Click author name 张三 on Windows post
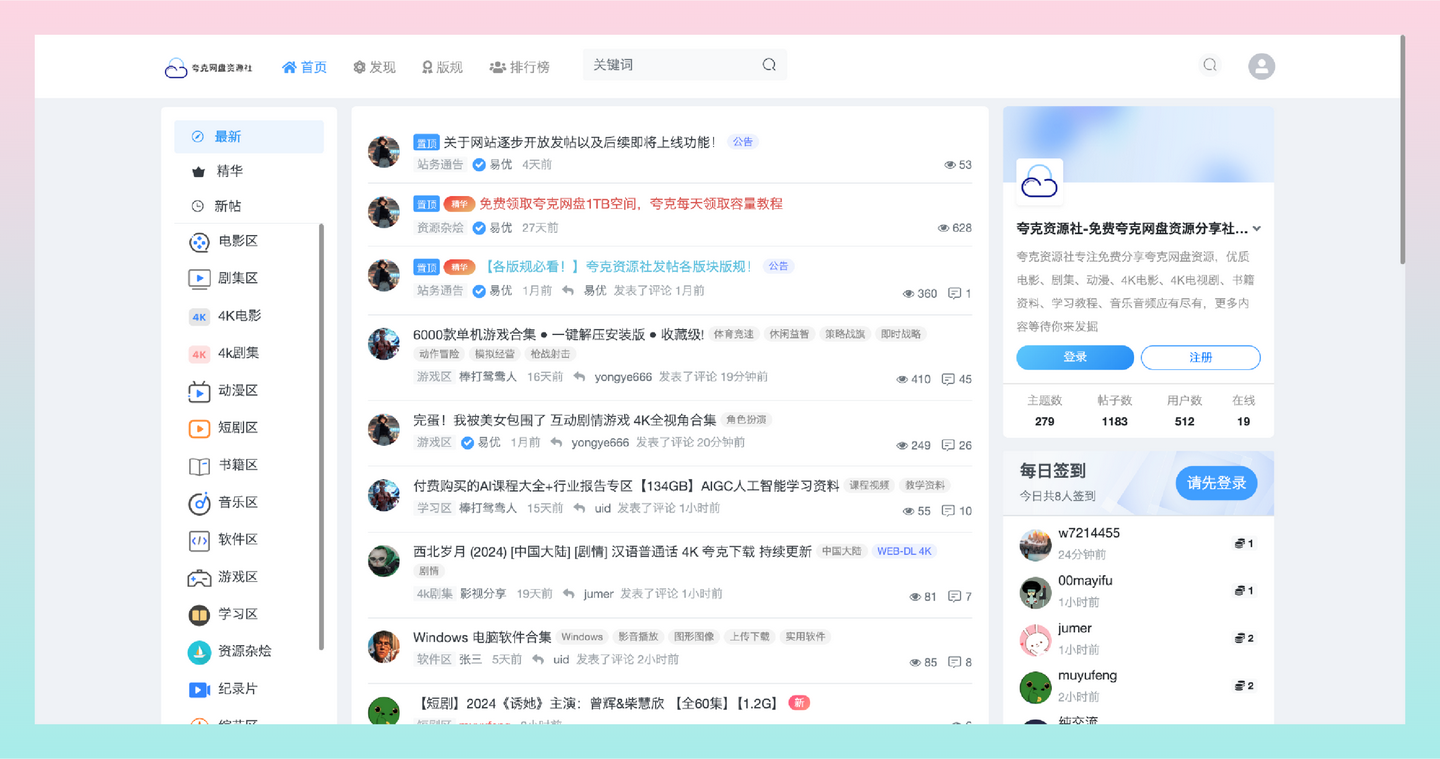Image resolution: width=1440 pixels, height=759 pixels. pos(470,660)
